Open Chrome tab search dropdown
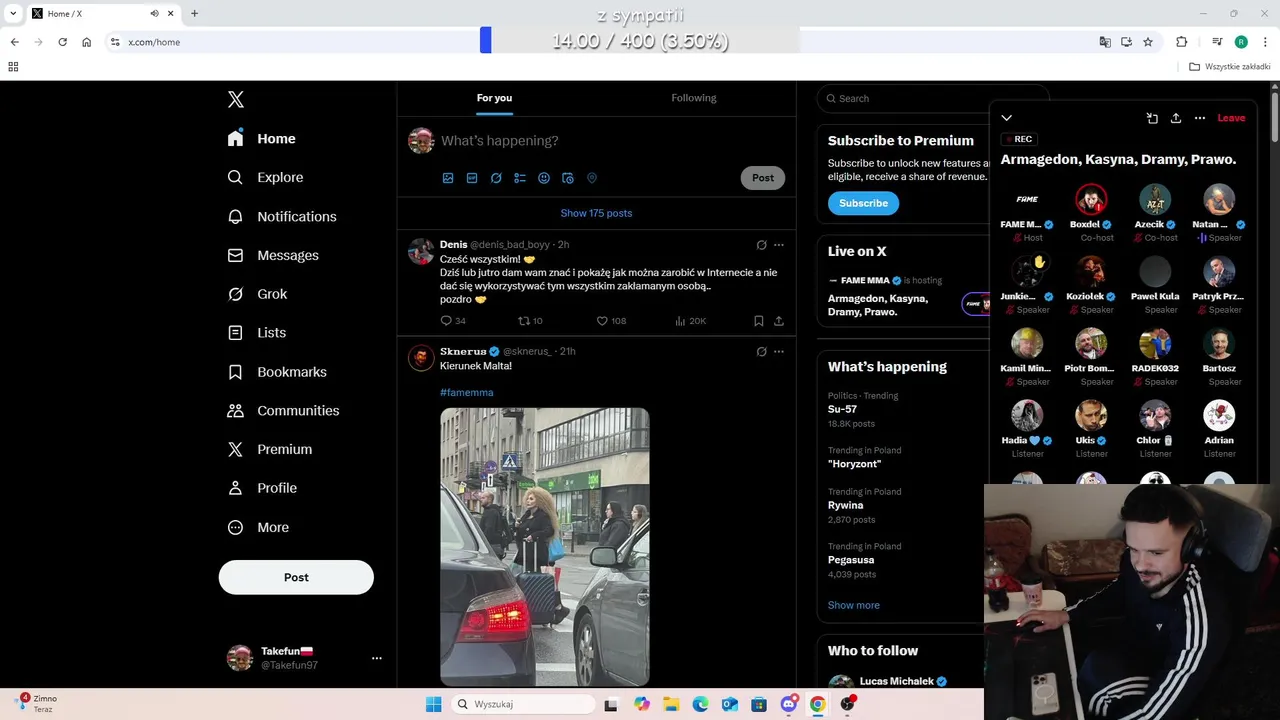 tap(13, 13)
